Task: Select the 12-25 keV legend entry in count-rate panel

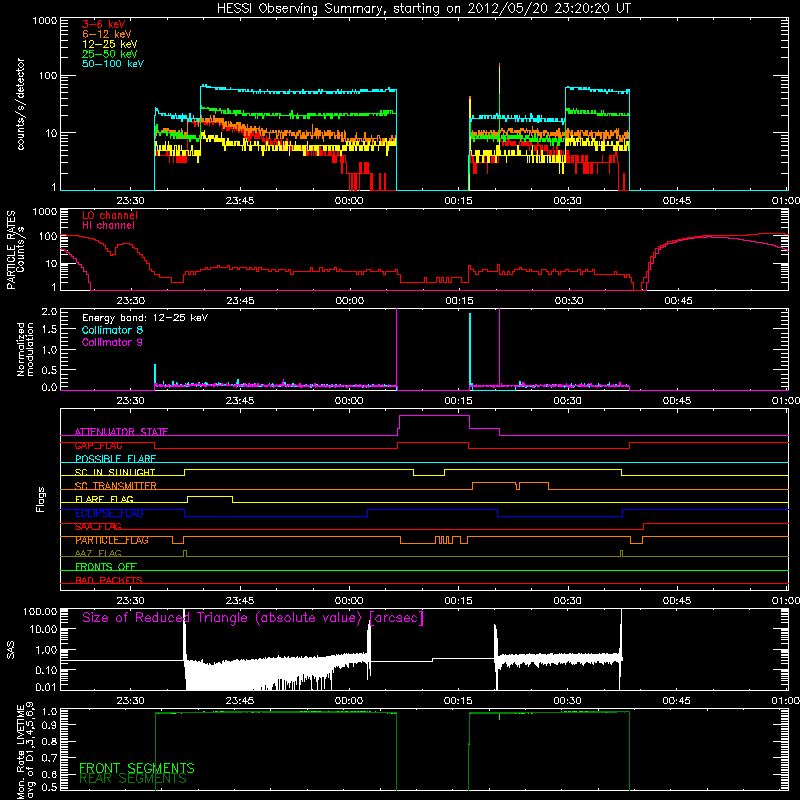Action: [110, 44]
